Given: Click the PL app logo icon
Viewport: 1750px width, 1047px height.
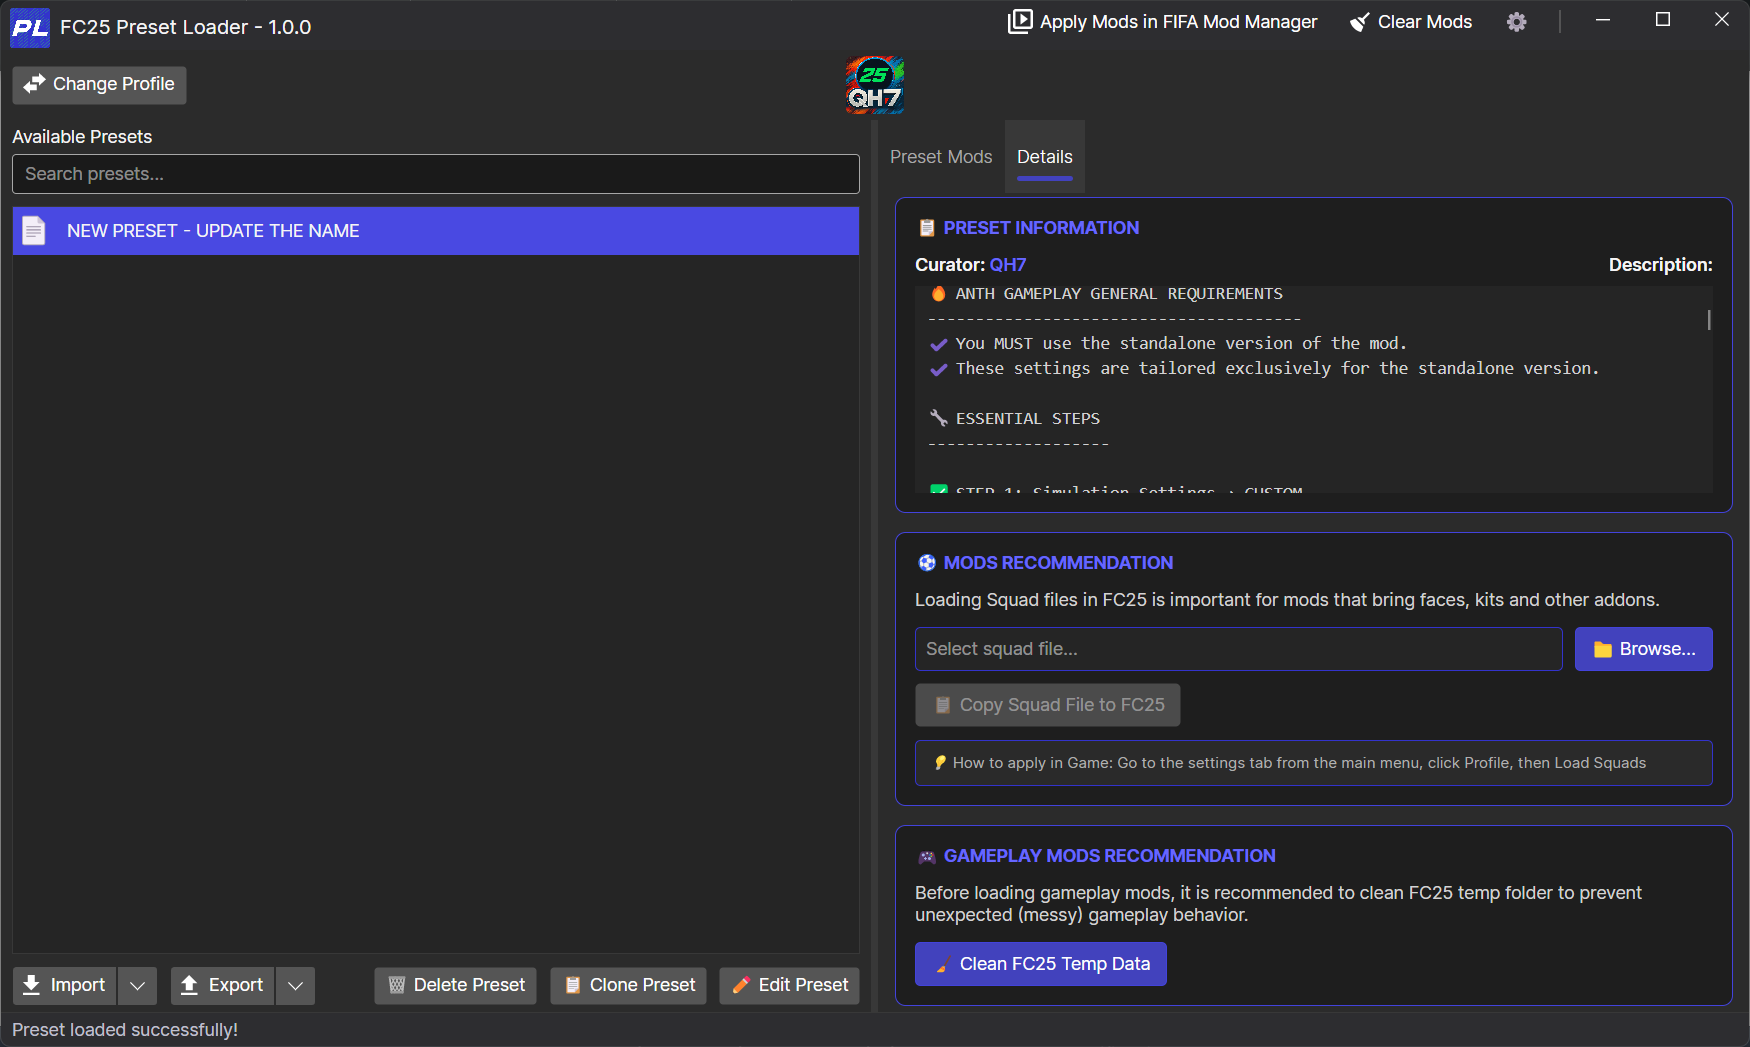Looking at the screenshot, I should tap(29, 27).
